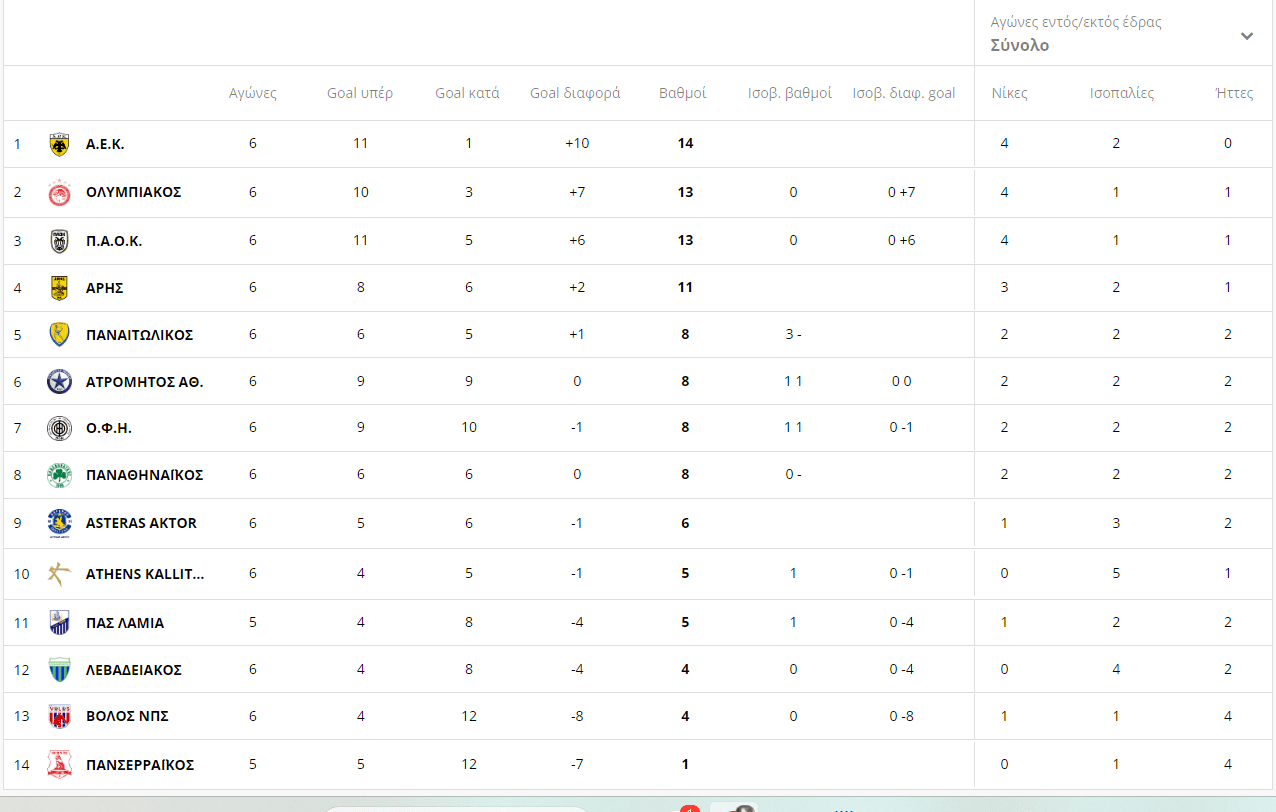The image size is (1276, 812).
Task: Click the Goal διαφορά column header
Action: pos(575,93)
